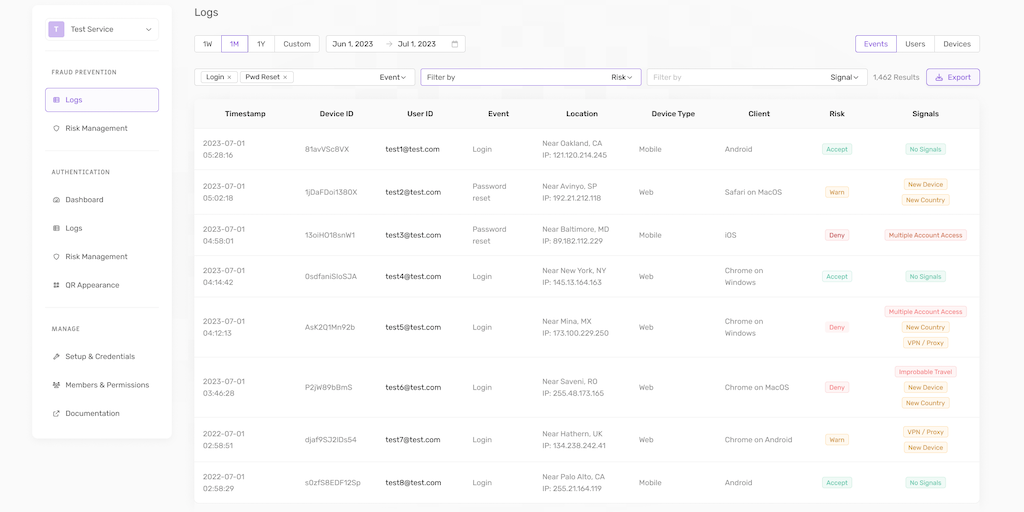Choose the Custom time range option
1024x512 pixels.
(x=297, y=44)
